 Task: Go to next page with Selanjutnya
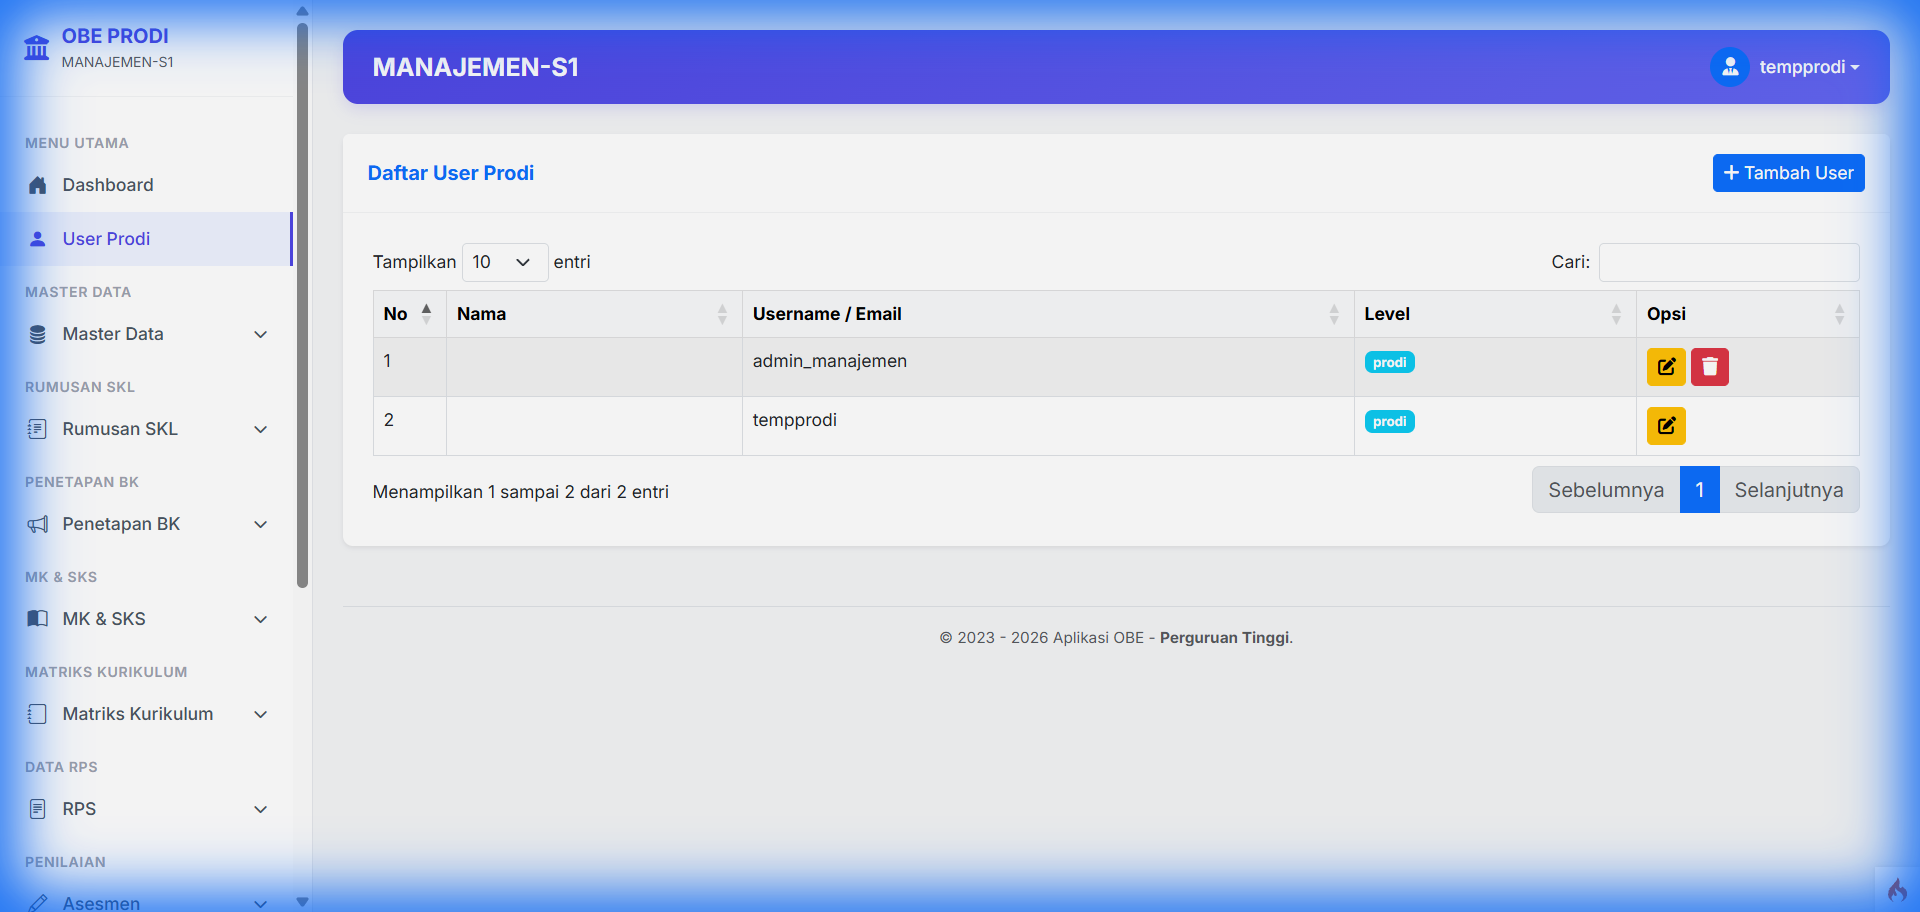point(1788,490)
